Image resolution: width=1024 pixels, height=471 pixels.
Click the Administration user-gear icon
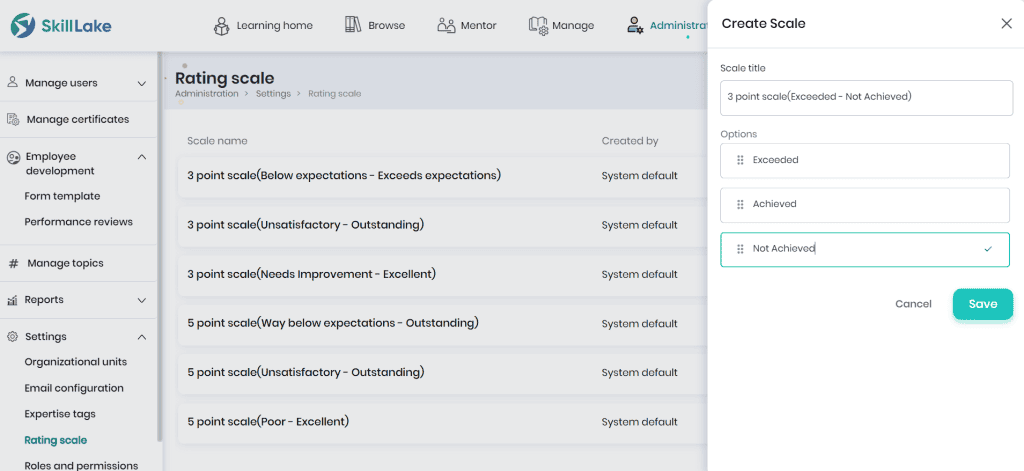(x=635, y=25)
